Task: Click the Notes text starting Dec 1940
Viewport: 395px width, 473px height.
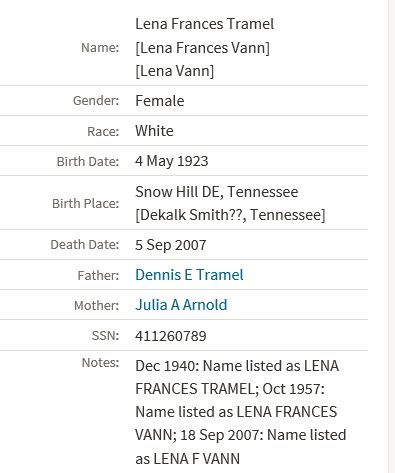Action: tap(241, 412)
